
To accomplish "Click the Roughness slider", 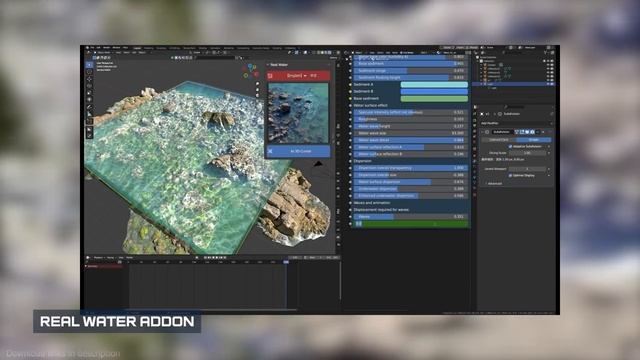I will (410, 119).
